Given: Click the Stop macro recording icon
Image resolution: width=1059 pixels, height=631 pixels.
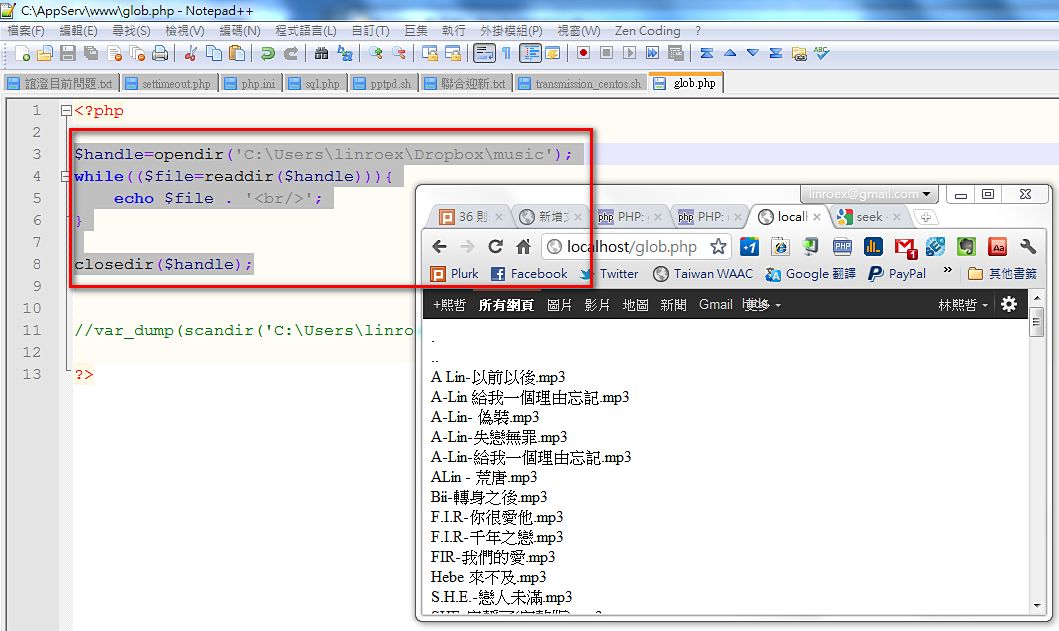Looking at the screenshot, I should (606, 53).
